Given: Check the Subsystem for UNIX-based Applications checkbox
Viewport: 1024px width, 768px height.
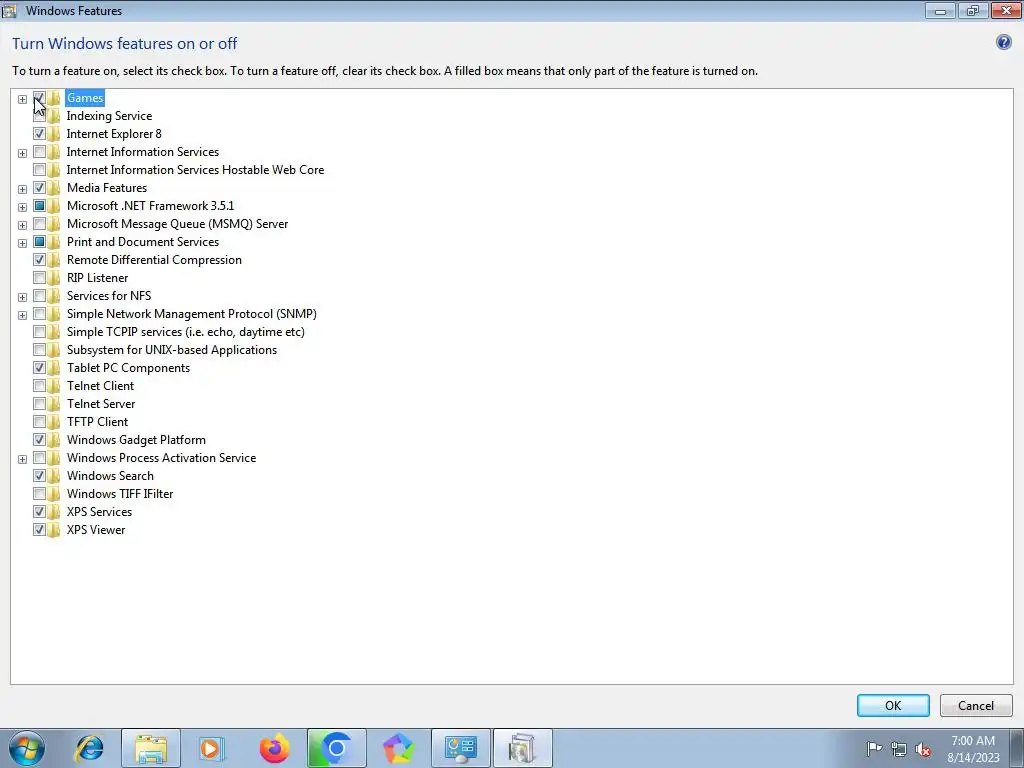Looking at the screenshot, I should pos(39,350).
